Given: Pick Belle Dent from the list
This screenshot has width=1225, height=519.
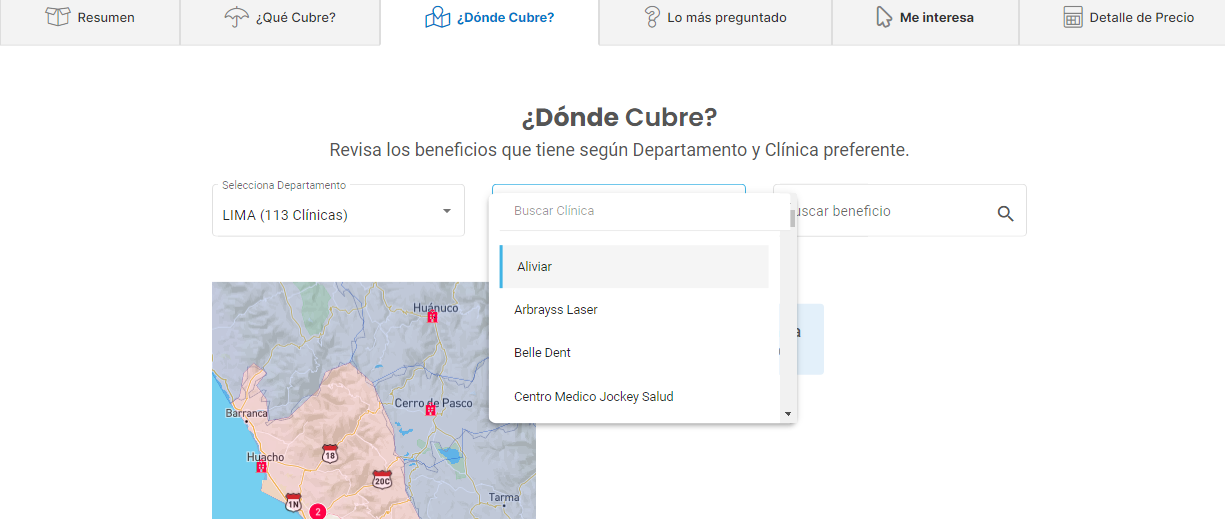Looking at the screenshot, I should tap(634, 353).
